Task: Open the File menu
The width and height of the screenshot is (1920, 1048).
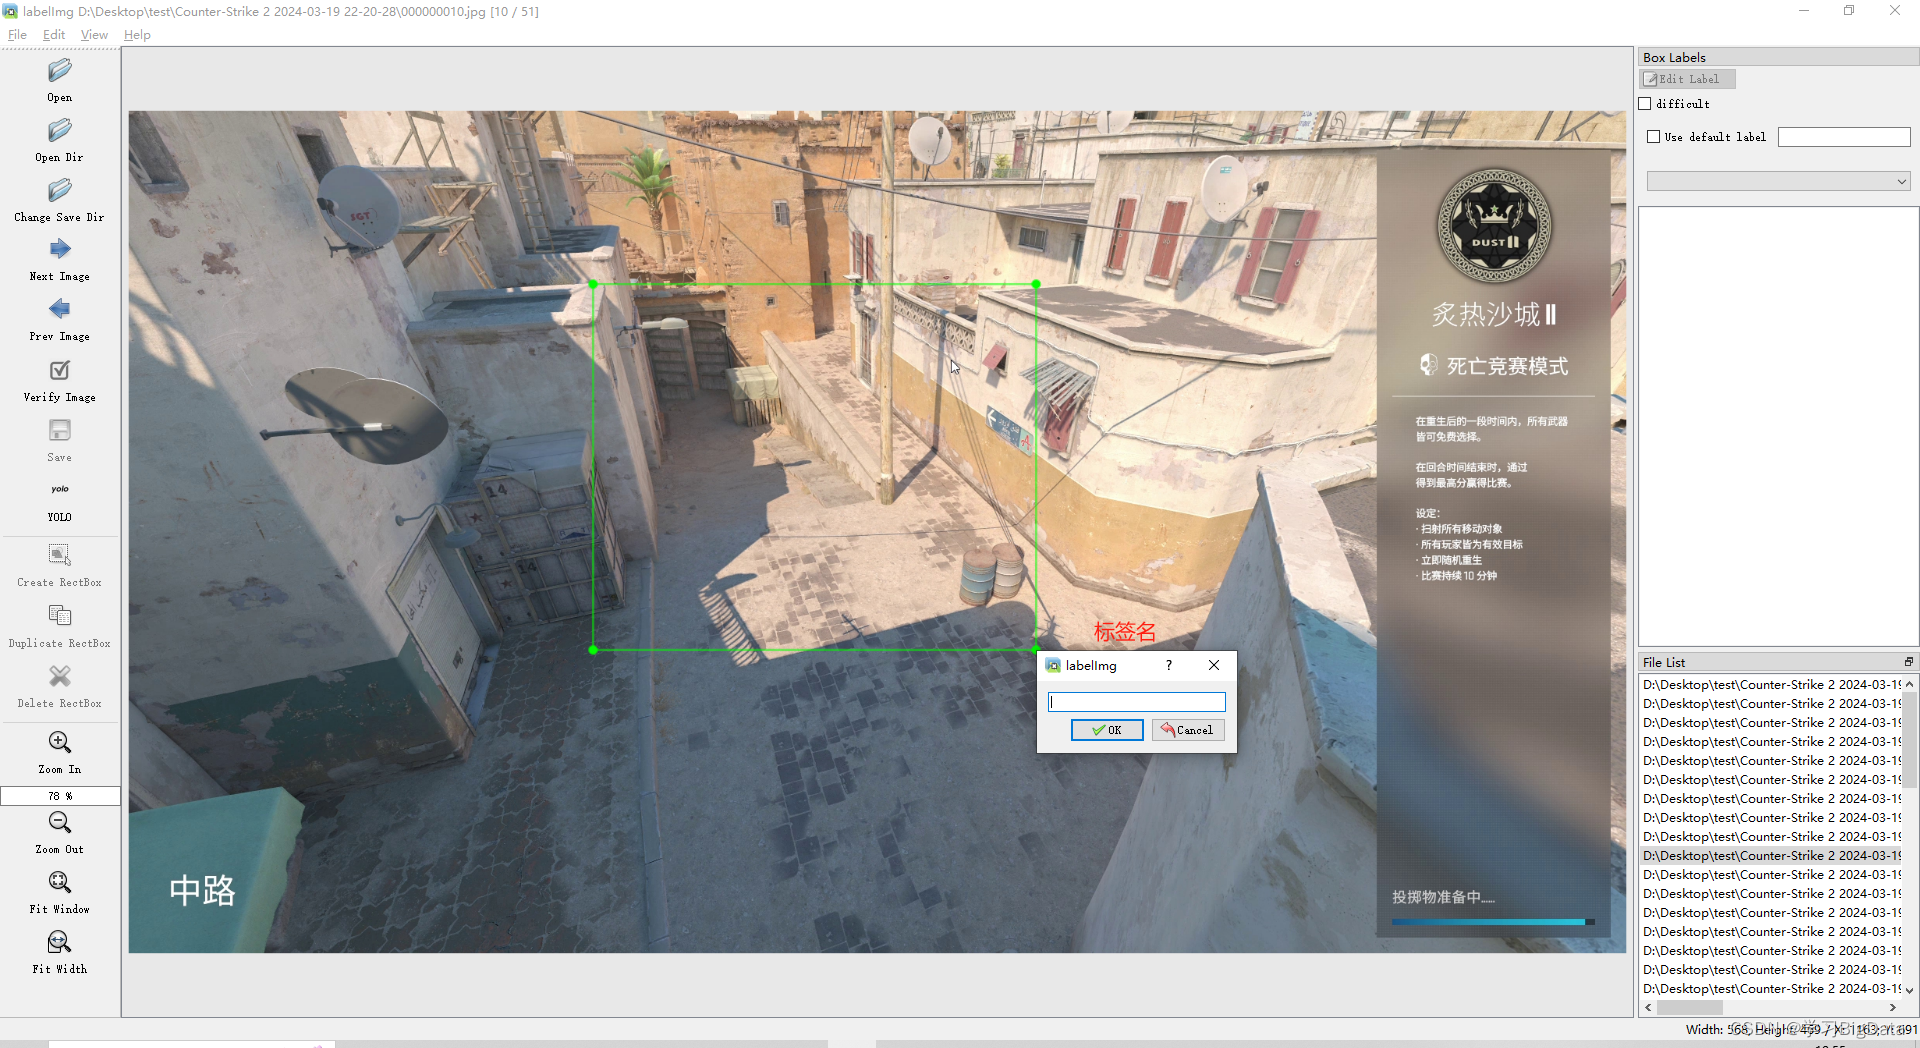Action: coord(17,35)
